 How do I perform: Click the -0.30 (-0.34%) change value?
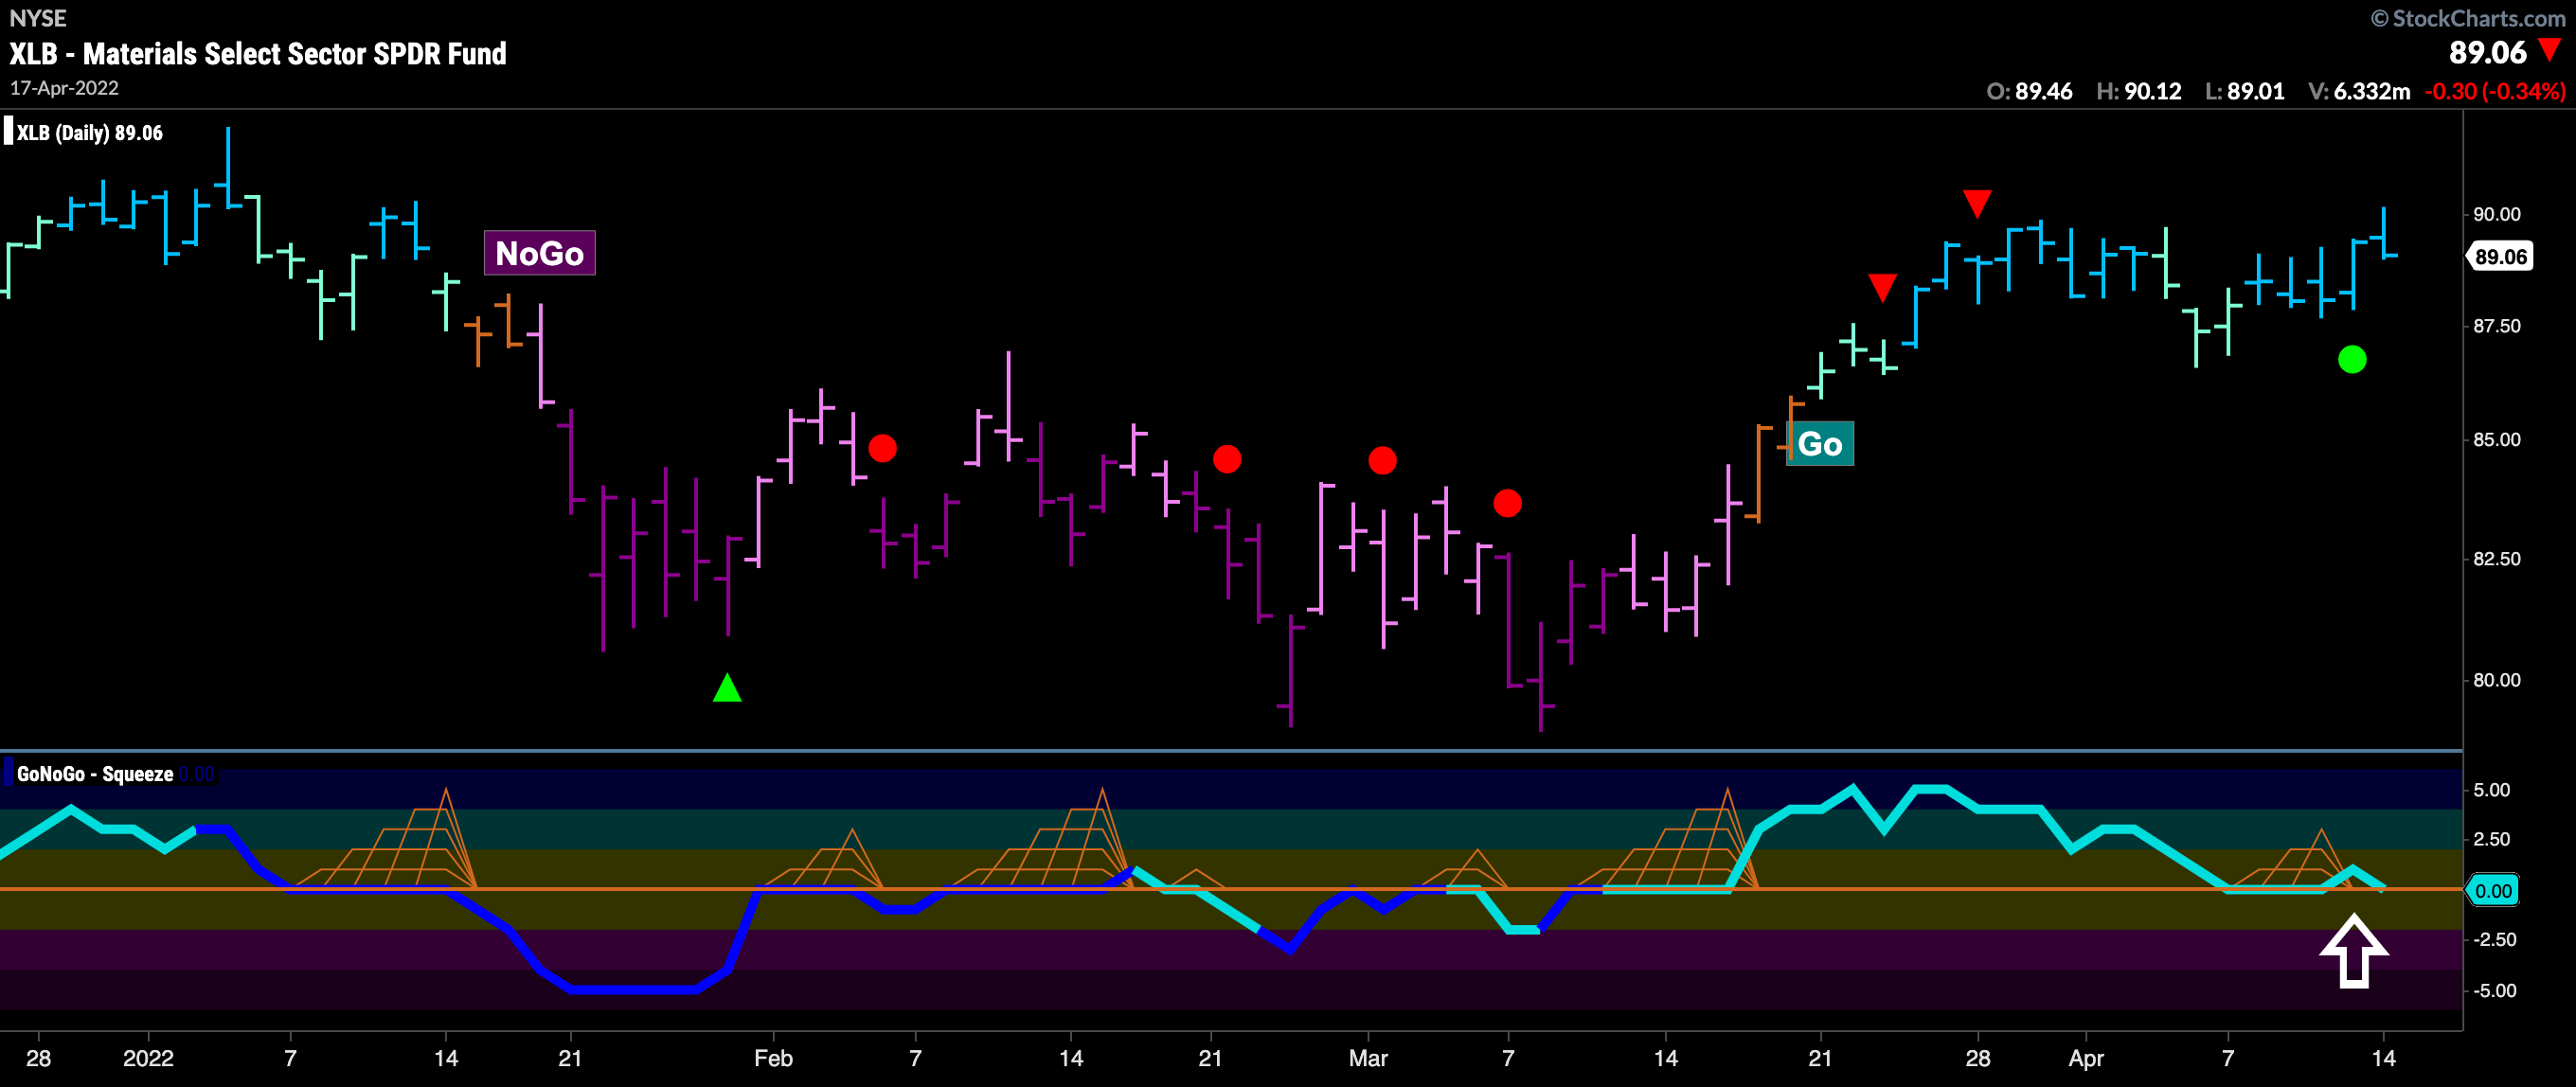[2495, 91]
